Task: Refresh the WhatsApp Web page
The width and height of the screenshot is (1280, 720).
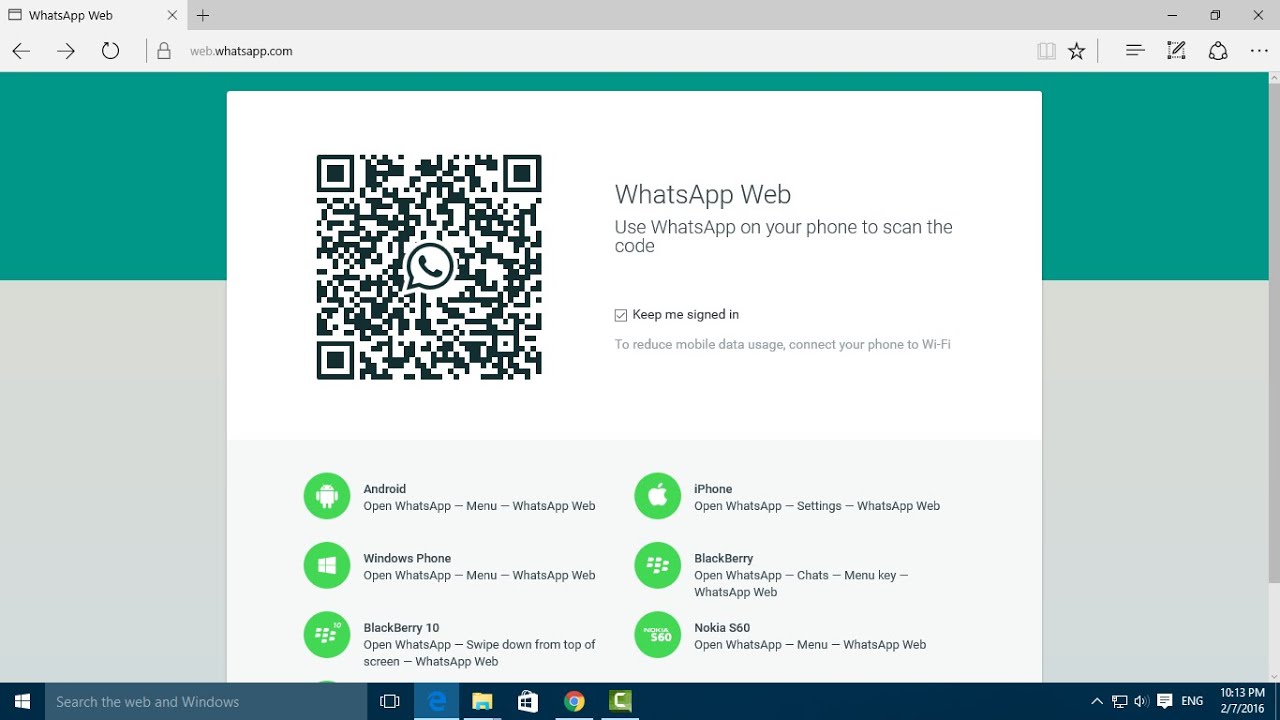Action: pos(111,51)
